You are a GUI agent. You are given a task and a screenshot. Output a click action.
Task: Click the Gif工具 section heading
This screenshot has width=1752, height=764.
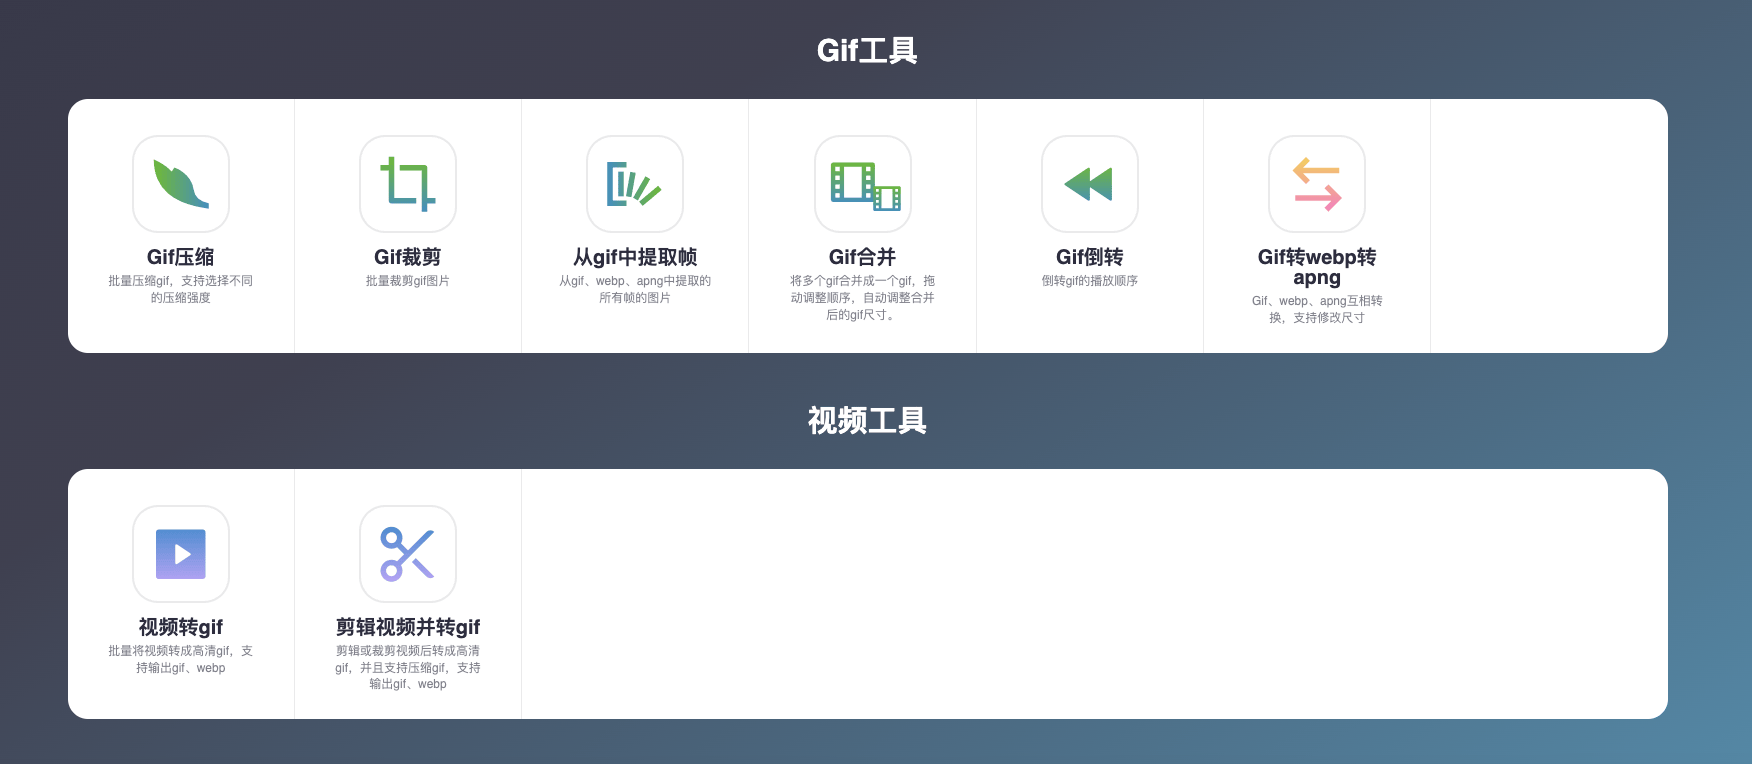(x=867, y=50)
